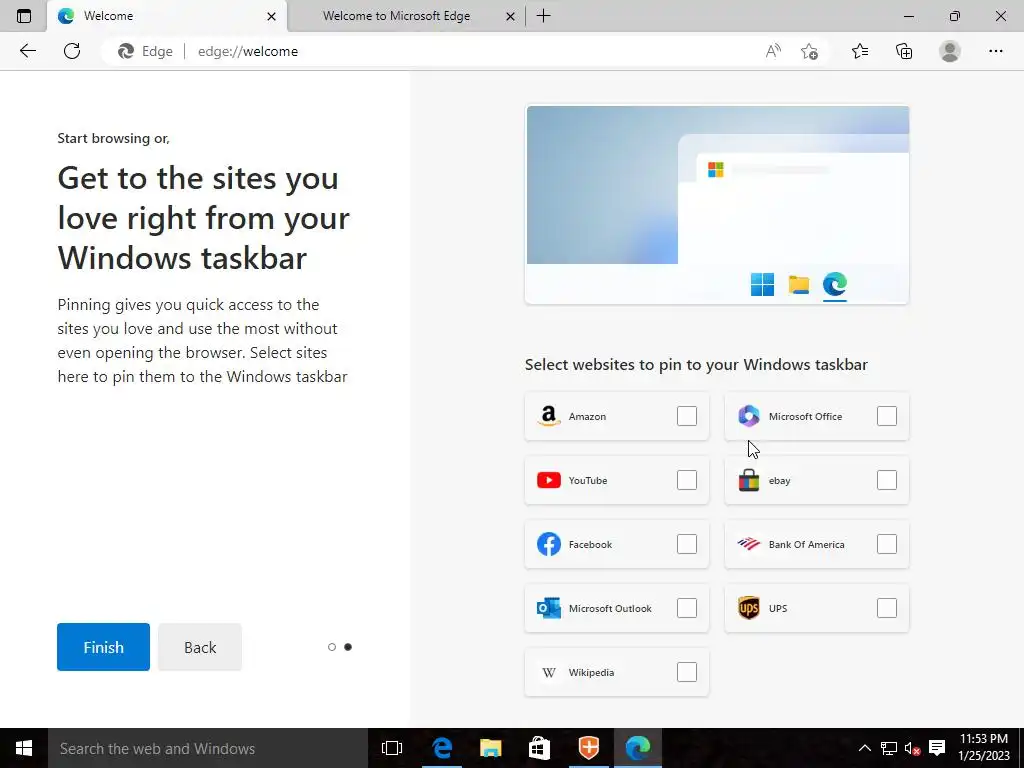Click the new Edge icon on taskbar
This screenshot has width=1024, height=768.
tap(638, 748)
